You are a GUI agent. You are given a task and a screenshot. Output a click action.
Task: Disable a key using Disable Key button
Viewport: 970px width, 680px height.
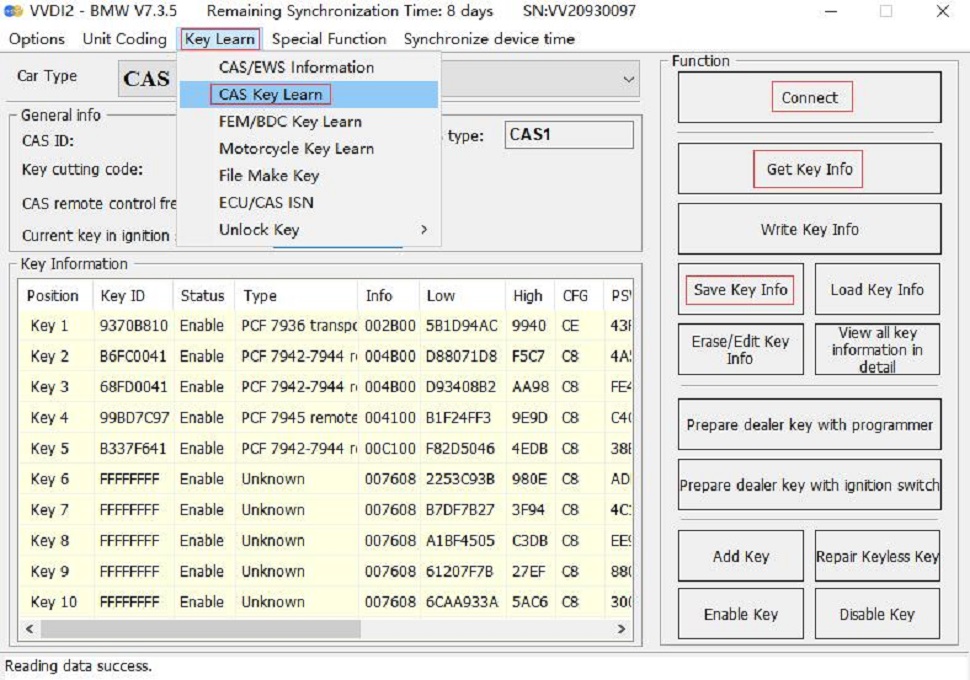click(x=877, y=613)
